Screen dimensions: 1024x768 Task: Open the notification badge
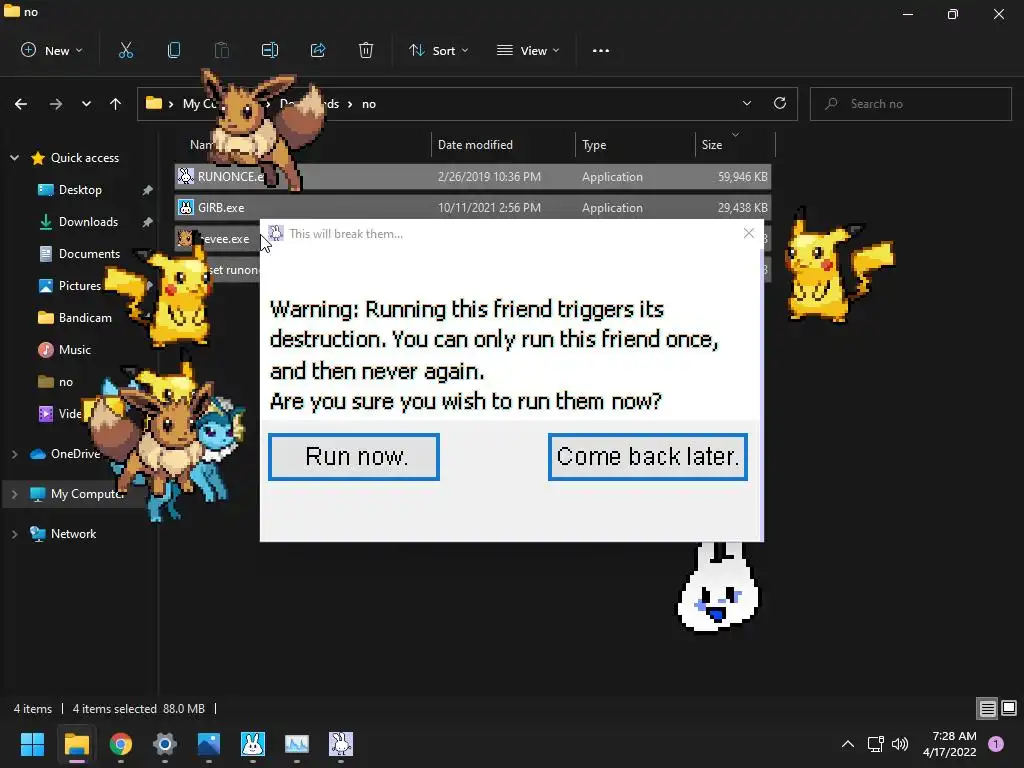(x=996, y=744)
